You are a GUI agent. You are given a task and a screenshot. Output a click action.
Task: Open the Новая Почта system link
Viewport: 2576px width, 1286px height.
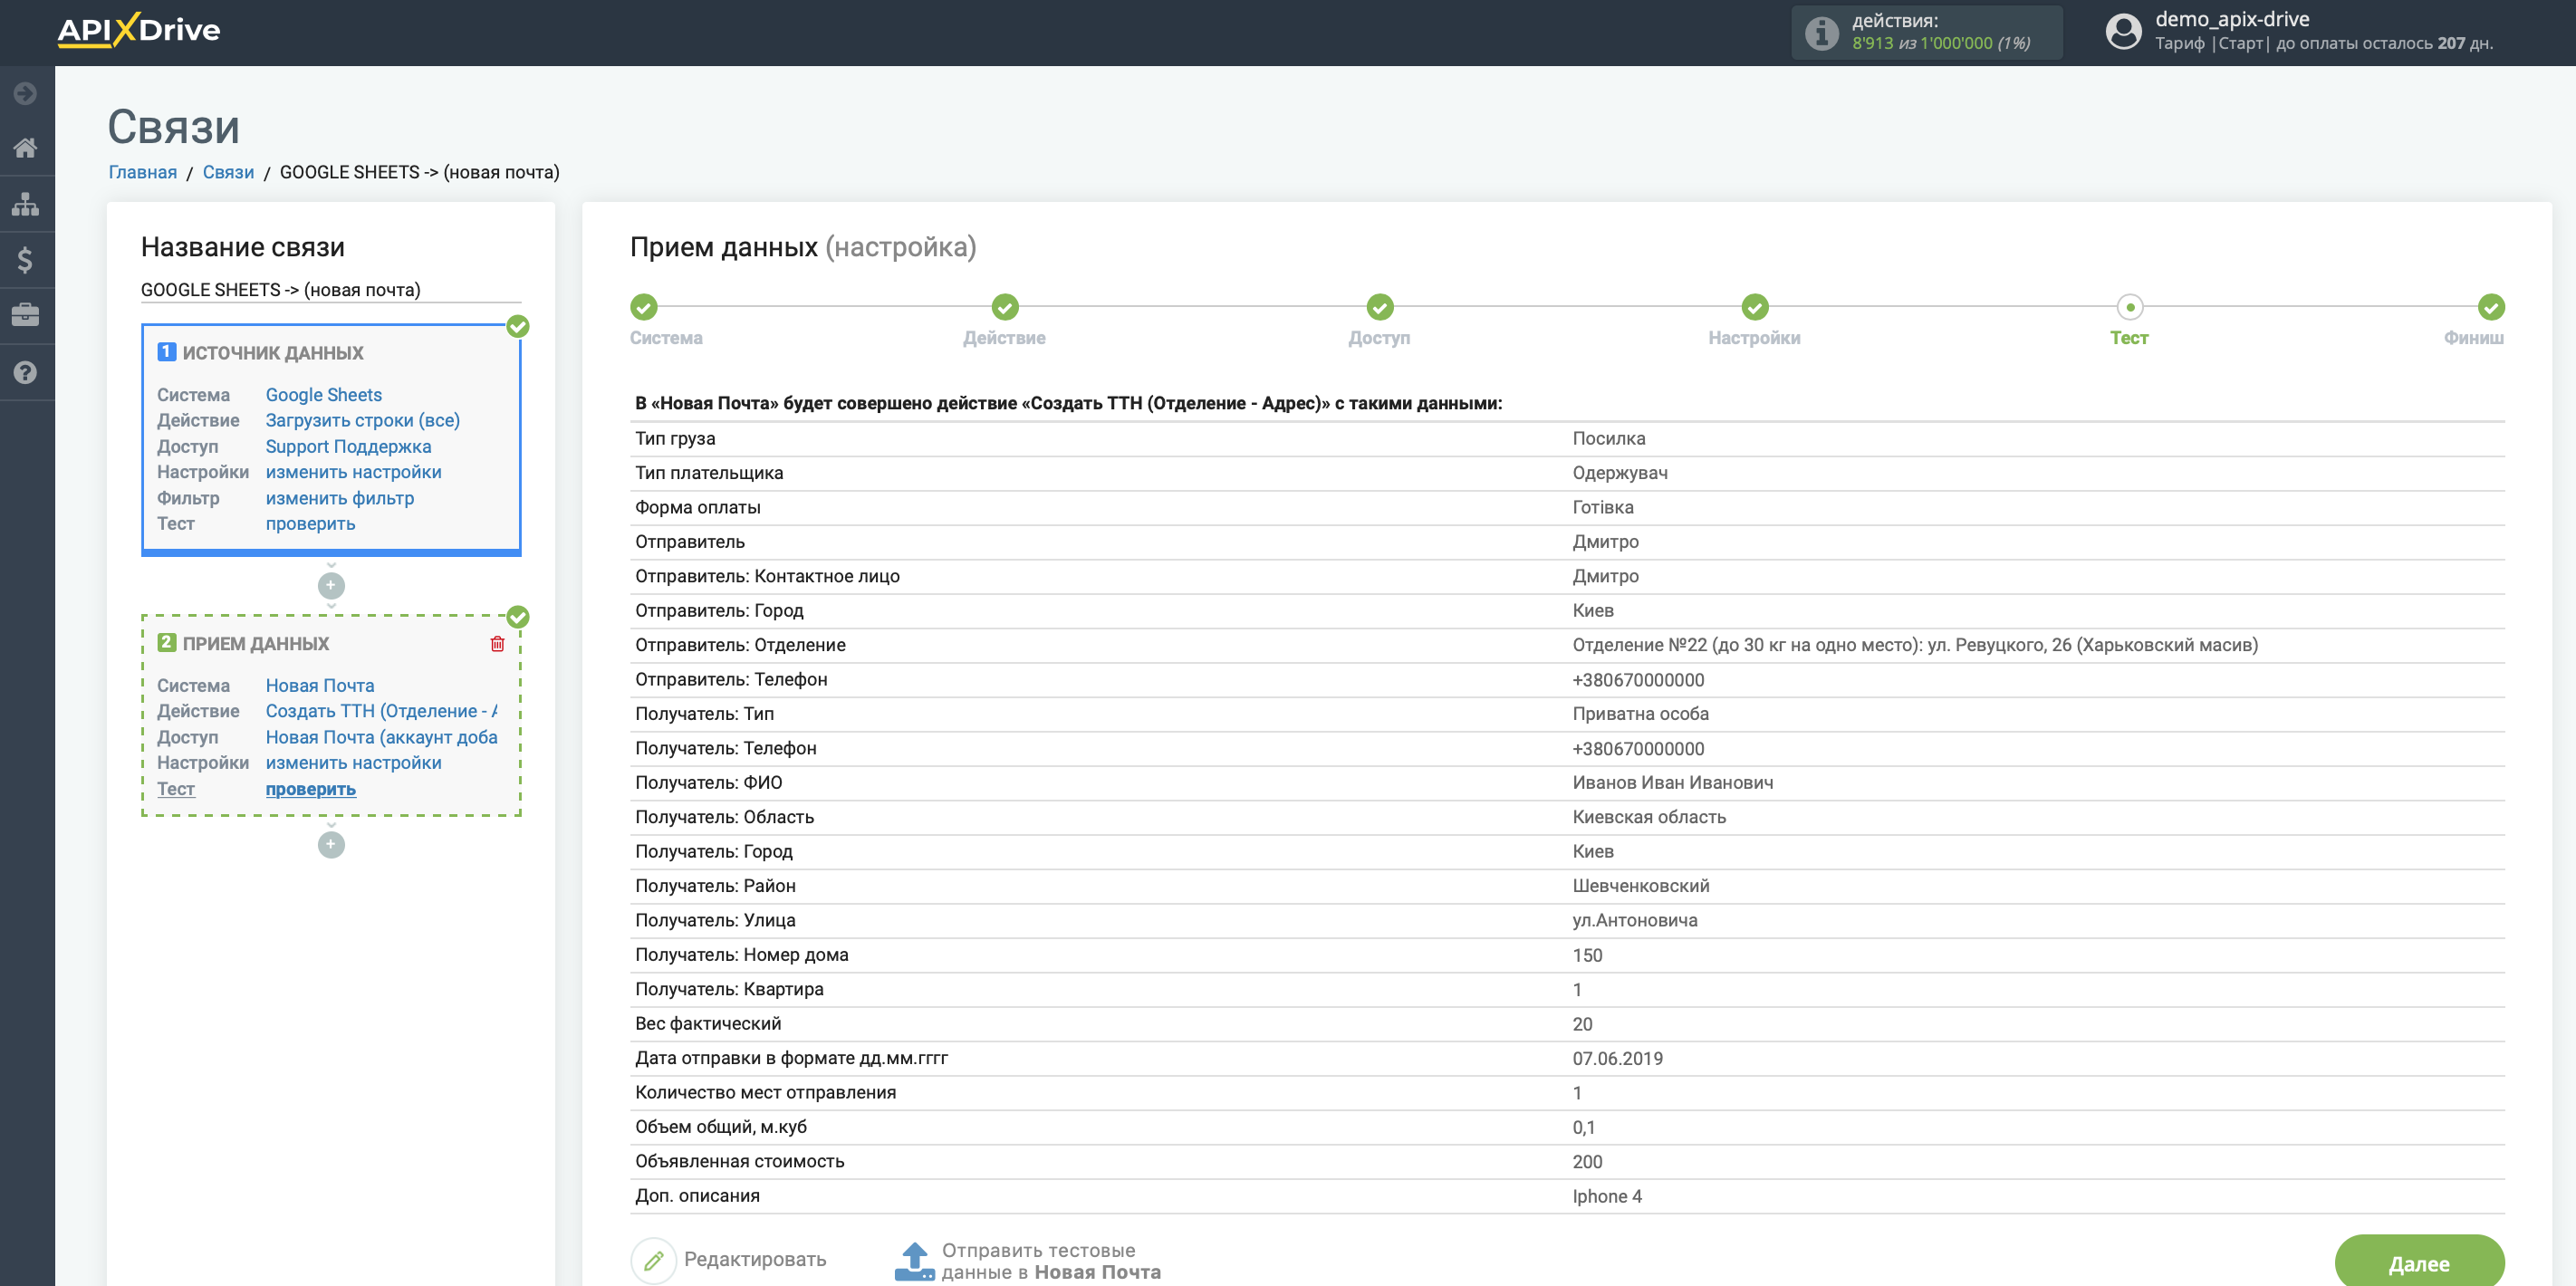click(320, 685)
